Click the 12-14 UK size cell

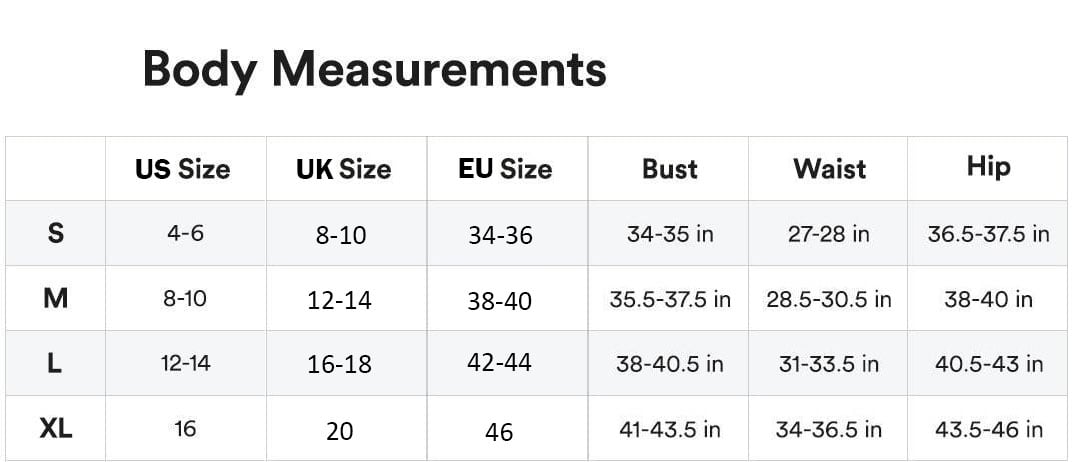click(339, 300)
